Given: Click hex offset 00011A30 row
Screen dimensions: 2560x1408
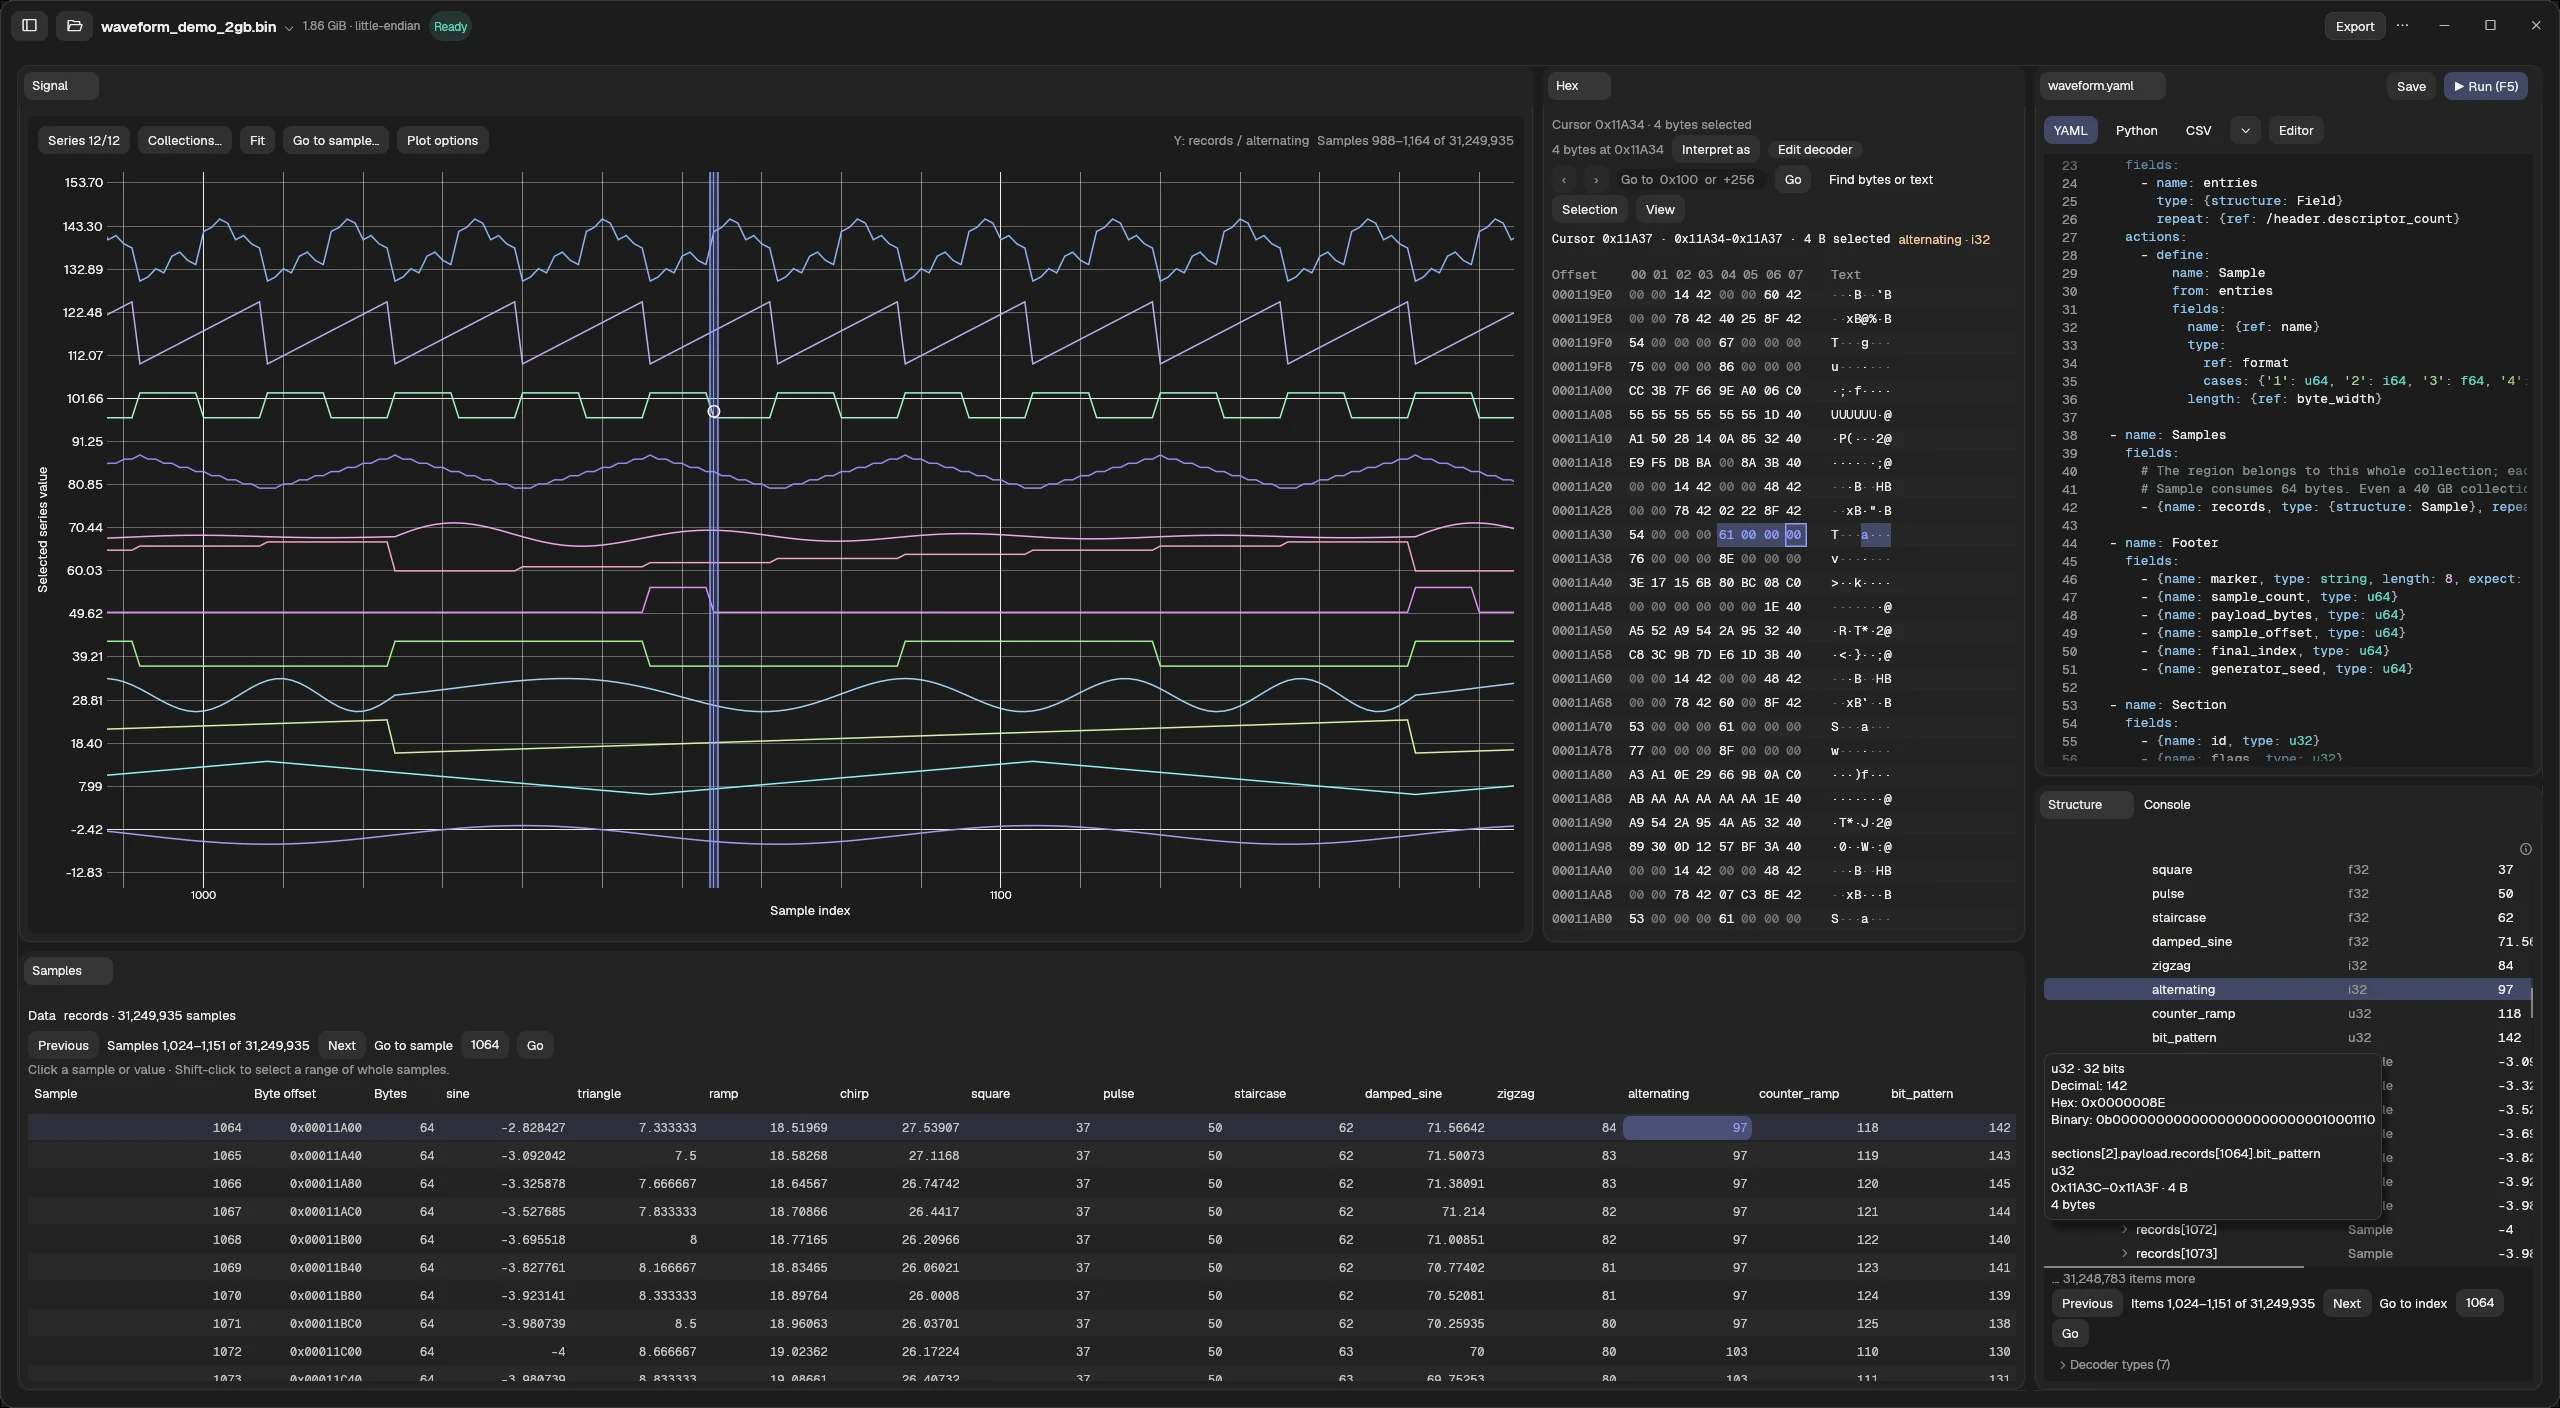Looking at the screenshot, I should point(1582,535).
